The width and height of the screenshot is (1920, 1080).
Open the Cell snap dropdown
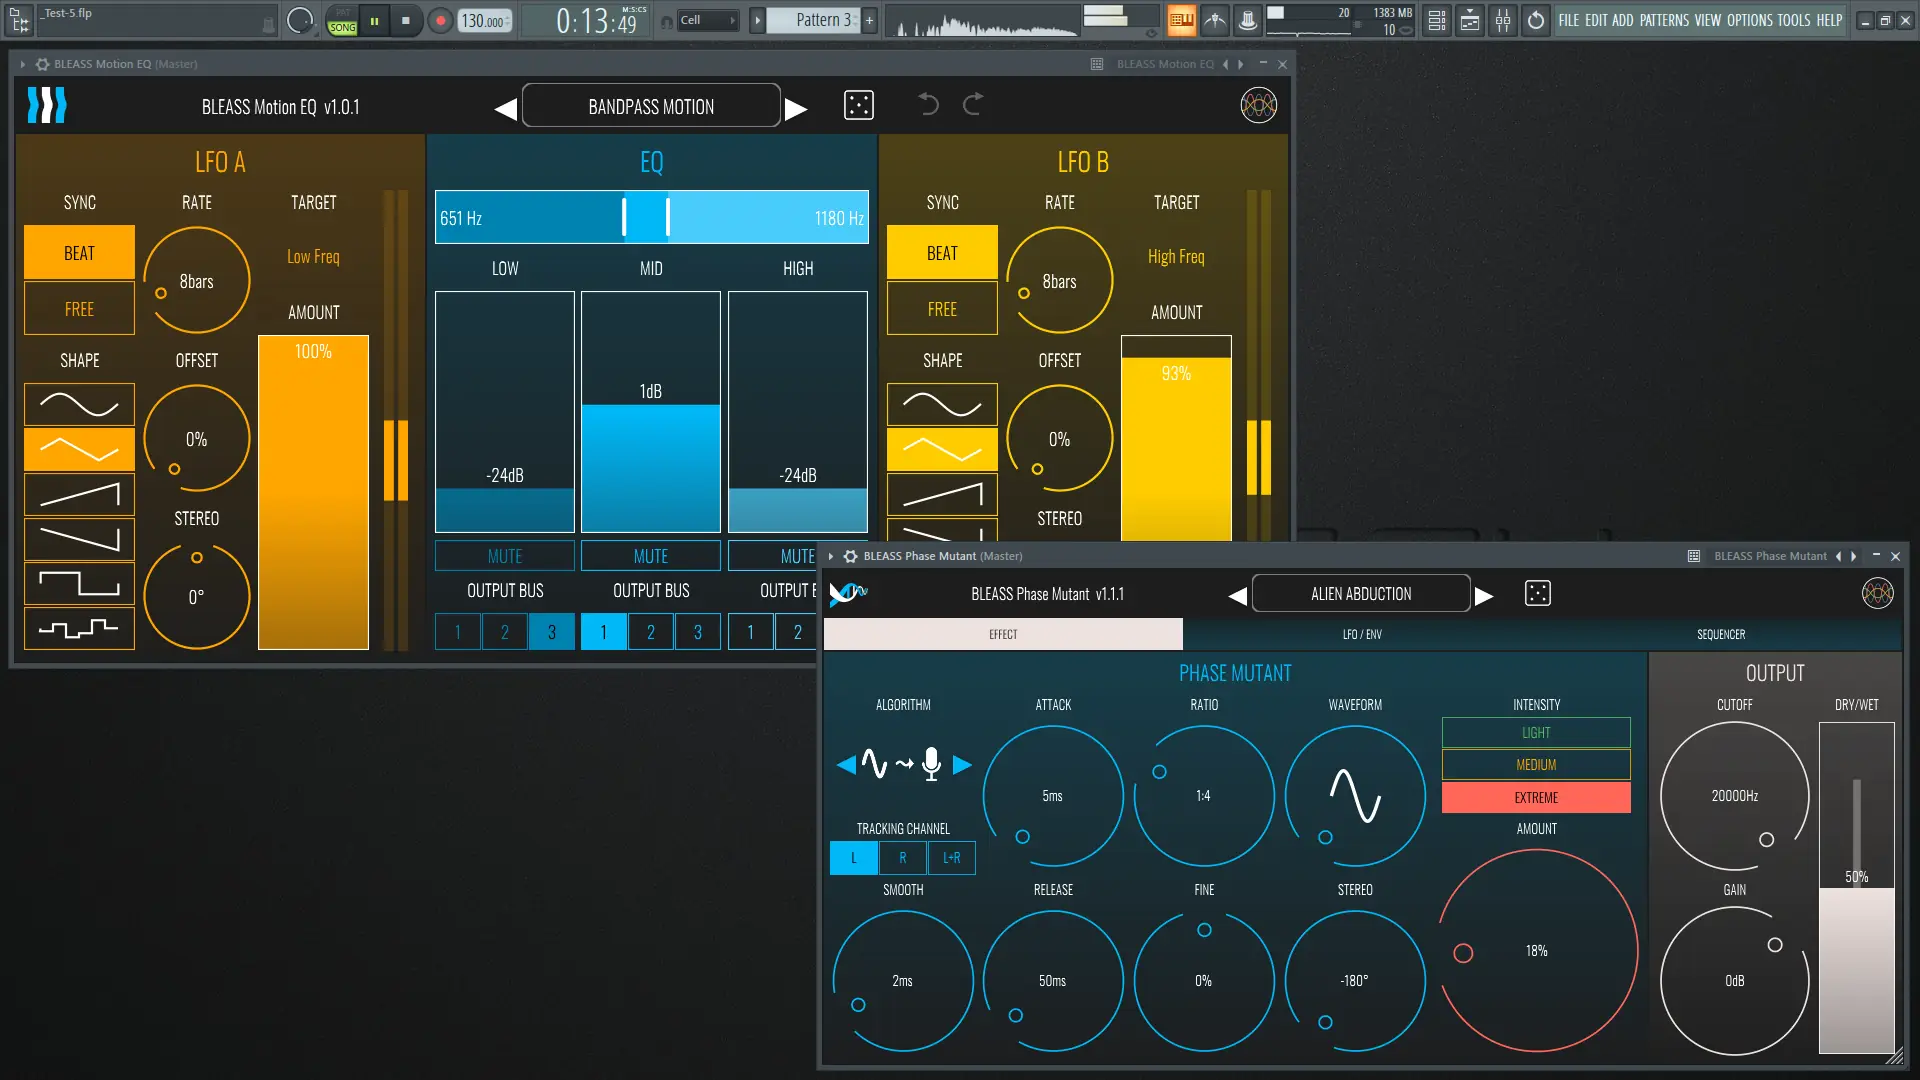[x=708, y=20]
